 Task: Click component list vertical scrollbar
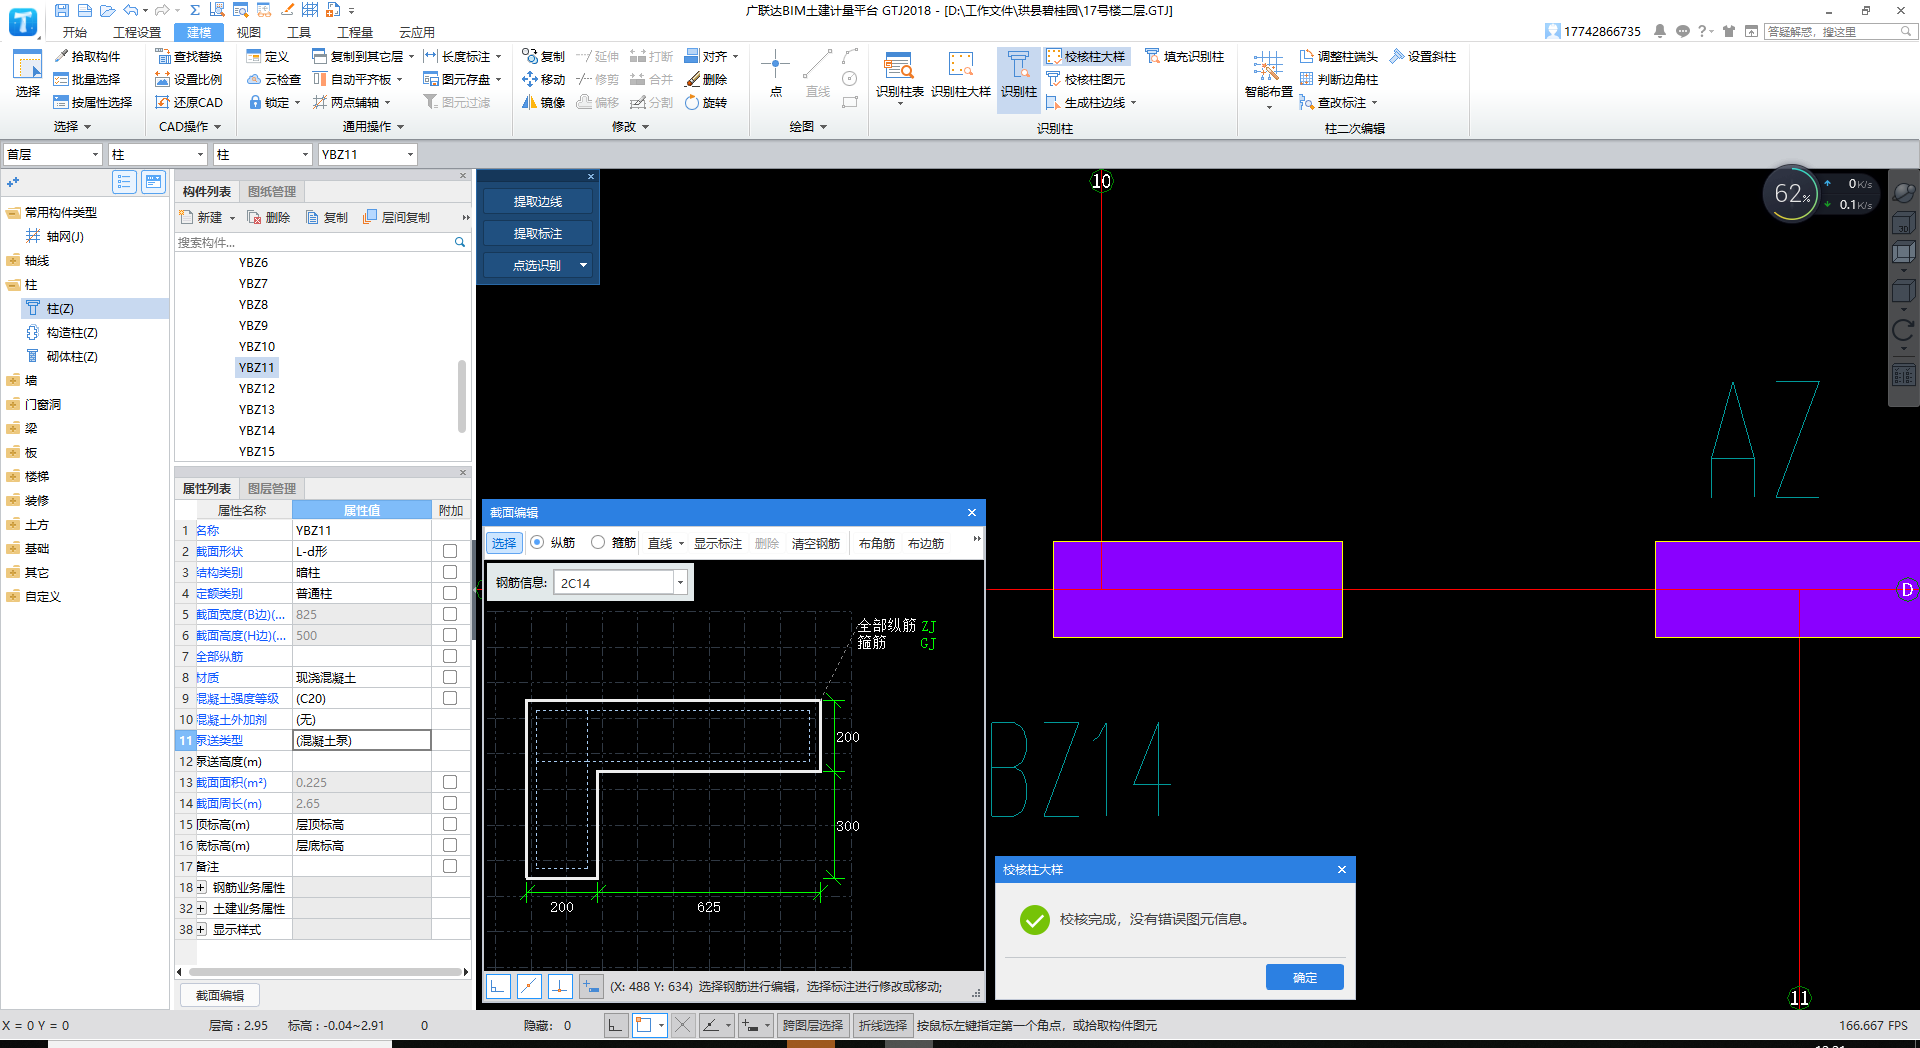(x=462, y=395)
